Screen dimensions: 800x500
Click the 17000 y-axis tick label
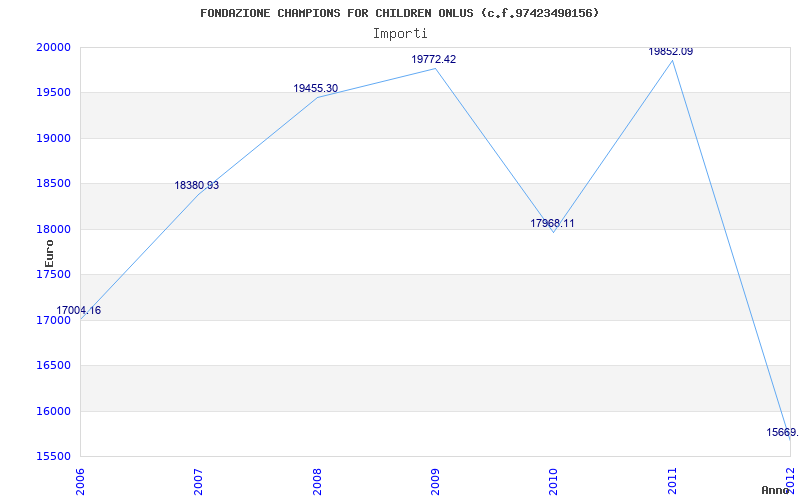53,320
